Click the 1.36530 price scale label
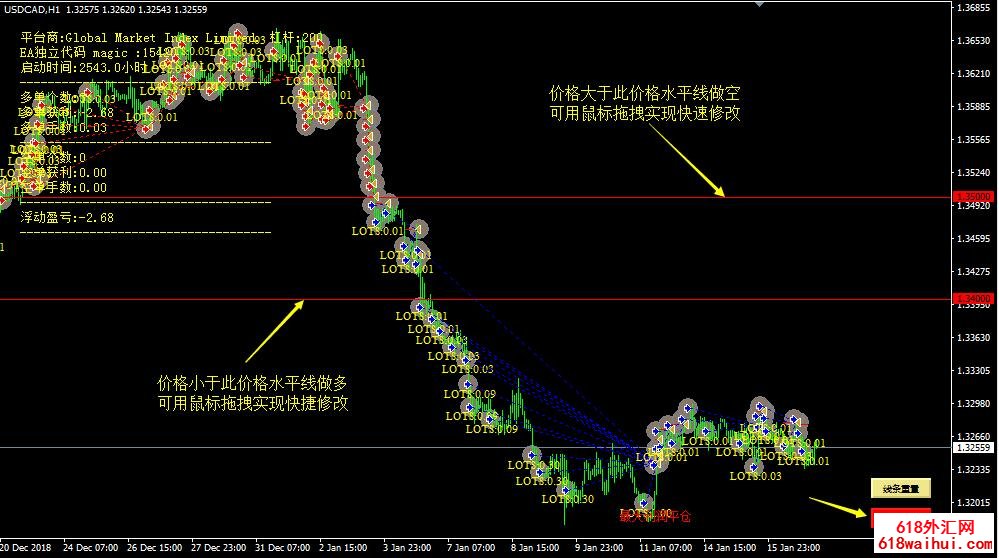 coord(974,40)
